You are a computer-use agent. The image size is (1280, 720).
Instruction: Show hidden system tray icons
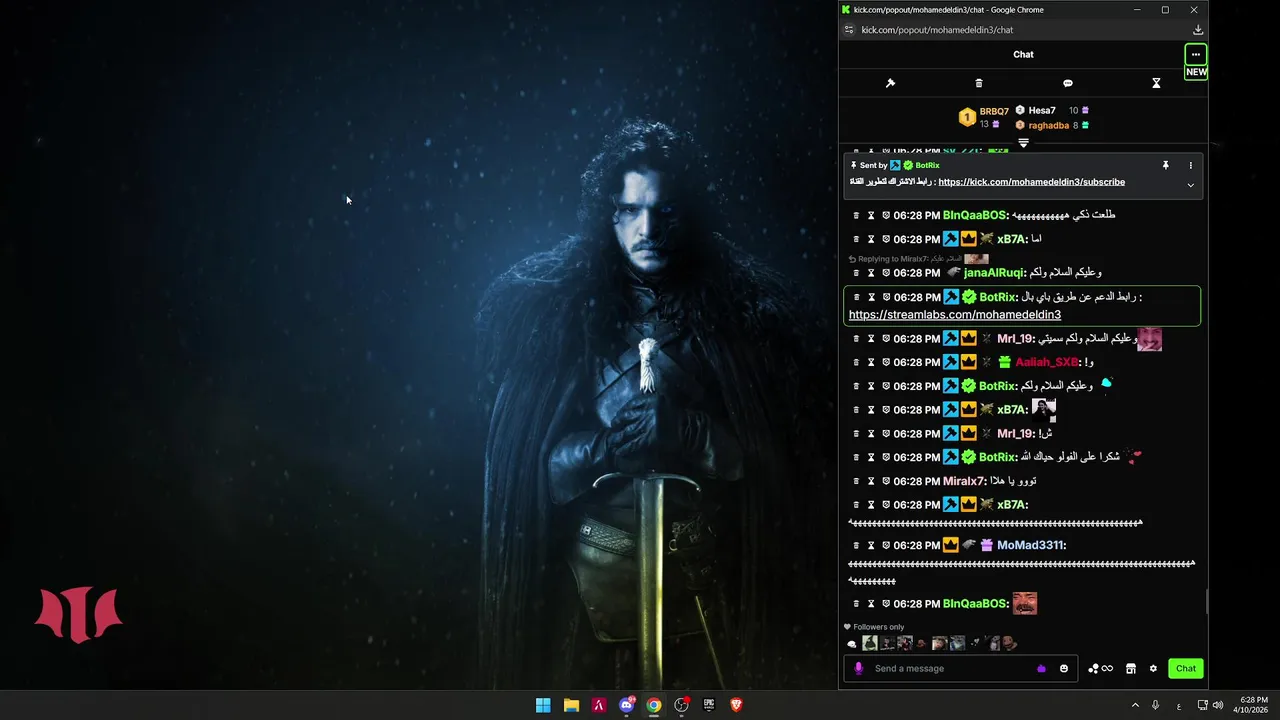point(1135,705)
